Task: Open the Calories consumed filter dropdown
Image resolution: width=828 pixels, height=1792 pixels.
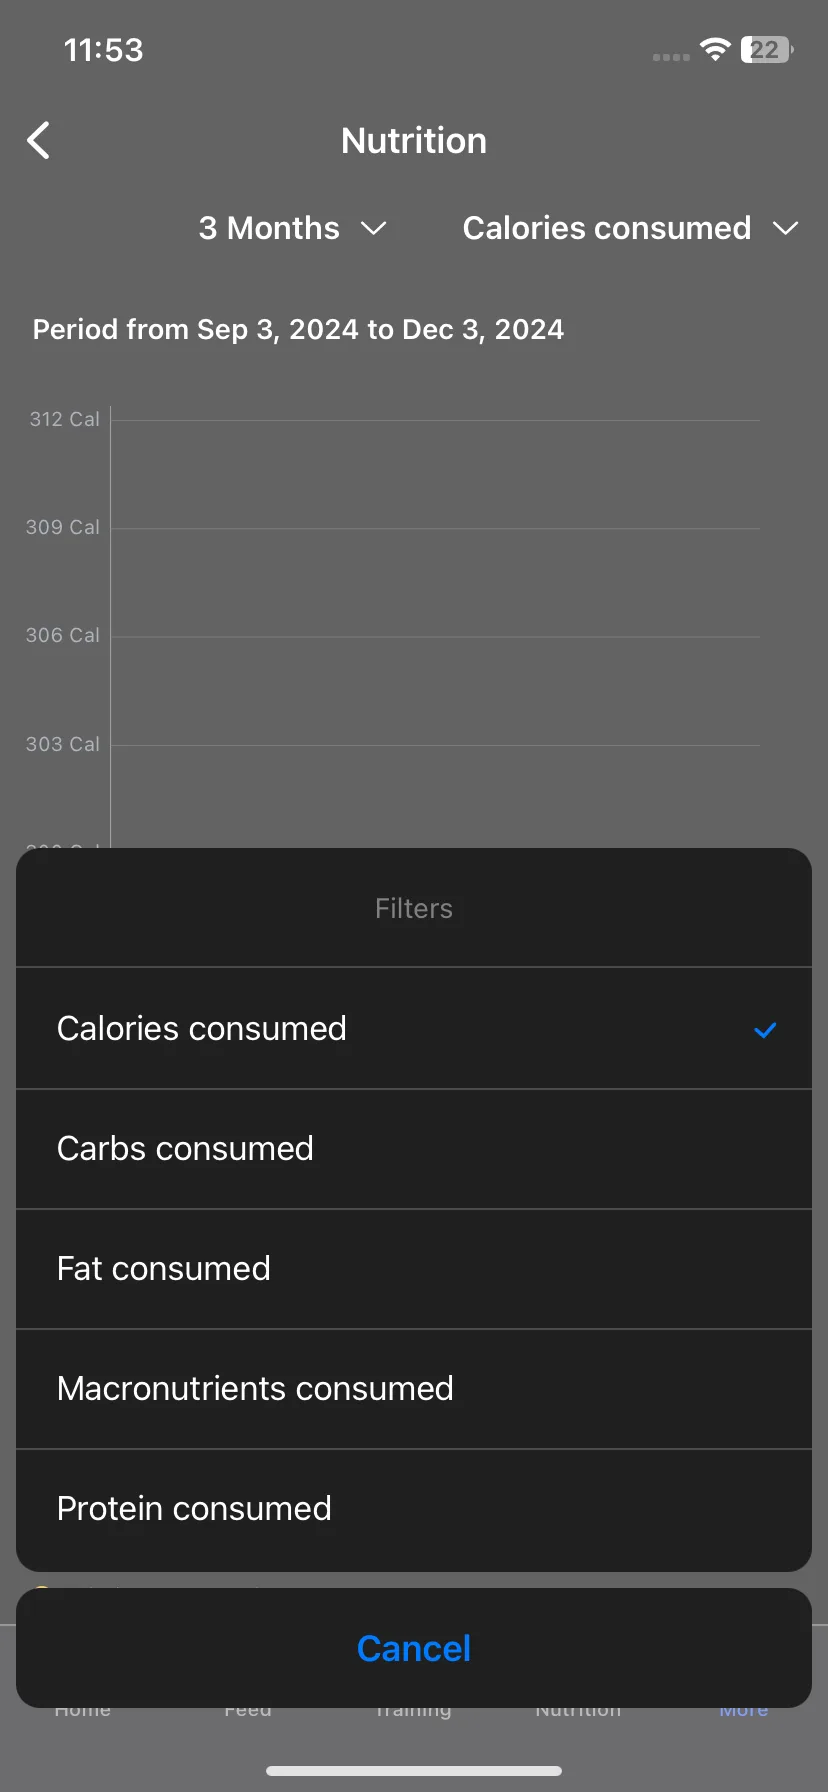Action: pyautogui.click(x=630, y=228)
